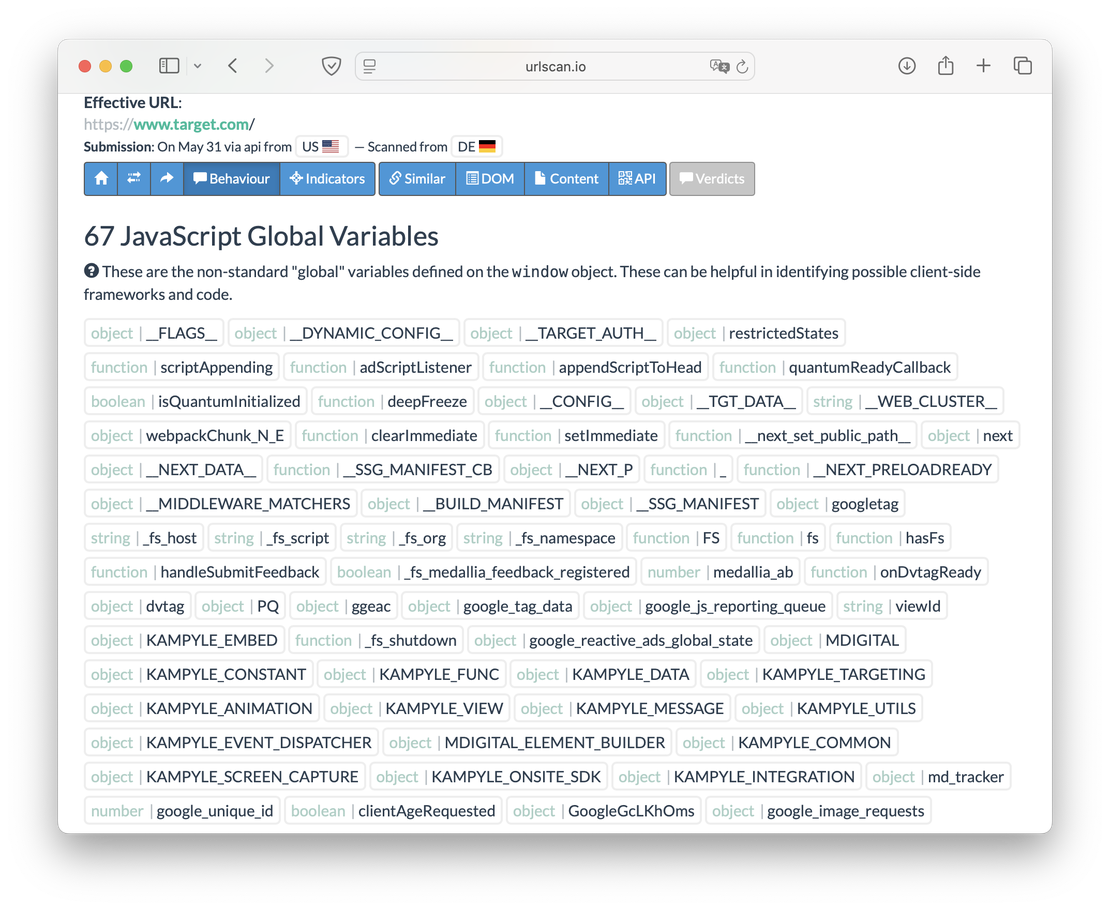
Task: Click the tab overview icon
Action: coord(1022,65)
